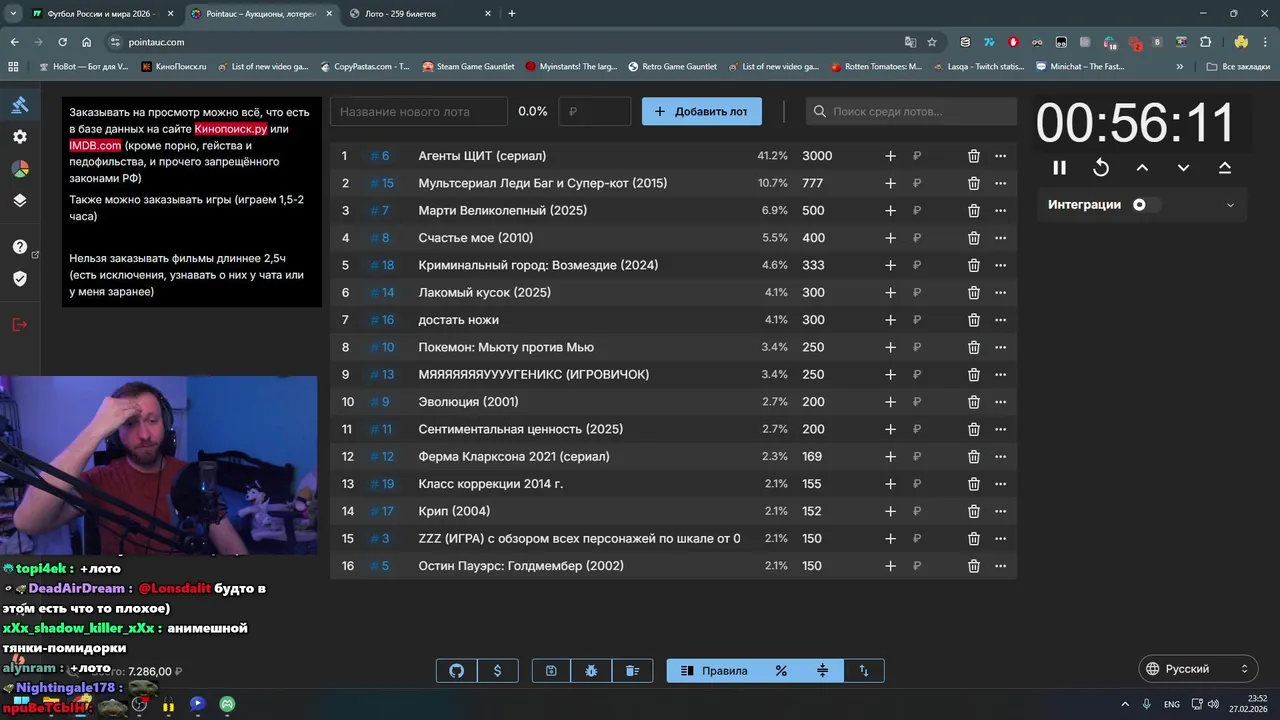Add amount to Покемон Мьюту lot
The height and width of the screenshot is (720, 1280).
click(x=890, y=347)
